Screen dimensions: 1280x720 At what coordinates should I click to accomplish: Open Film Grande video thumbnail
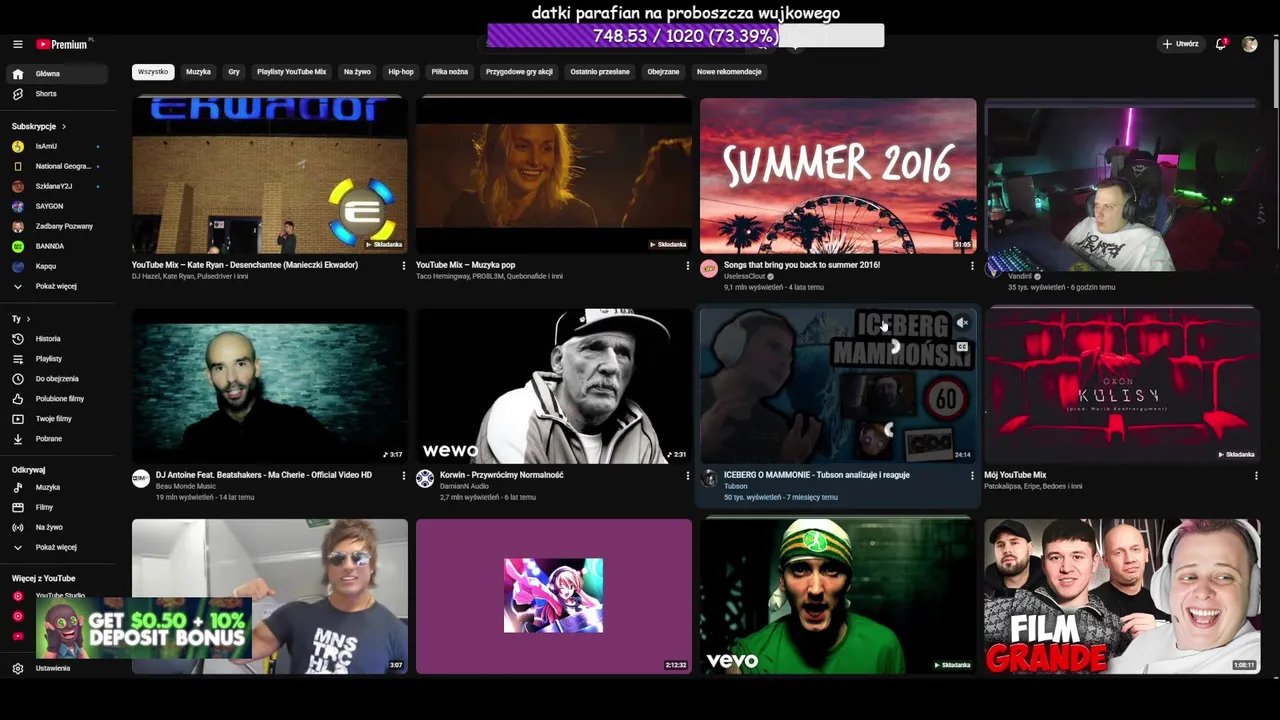(x=1122, y=596)
